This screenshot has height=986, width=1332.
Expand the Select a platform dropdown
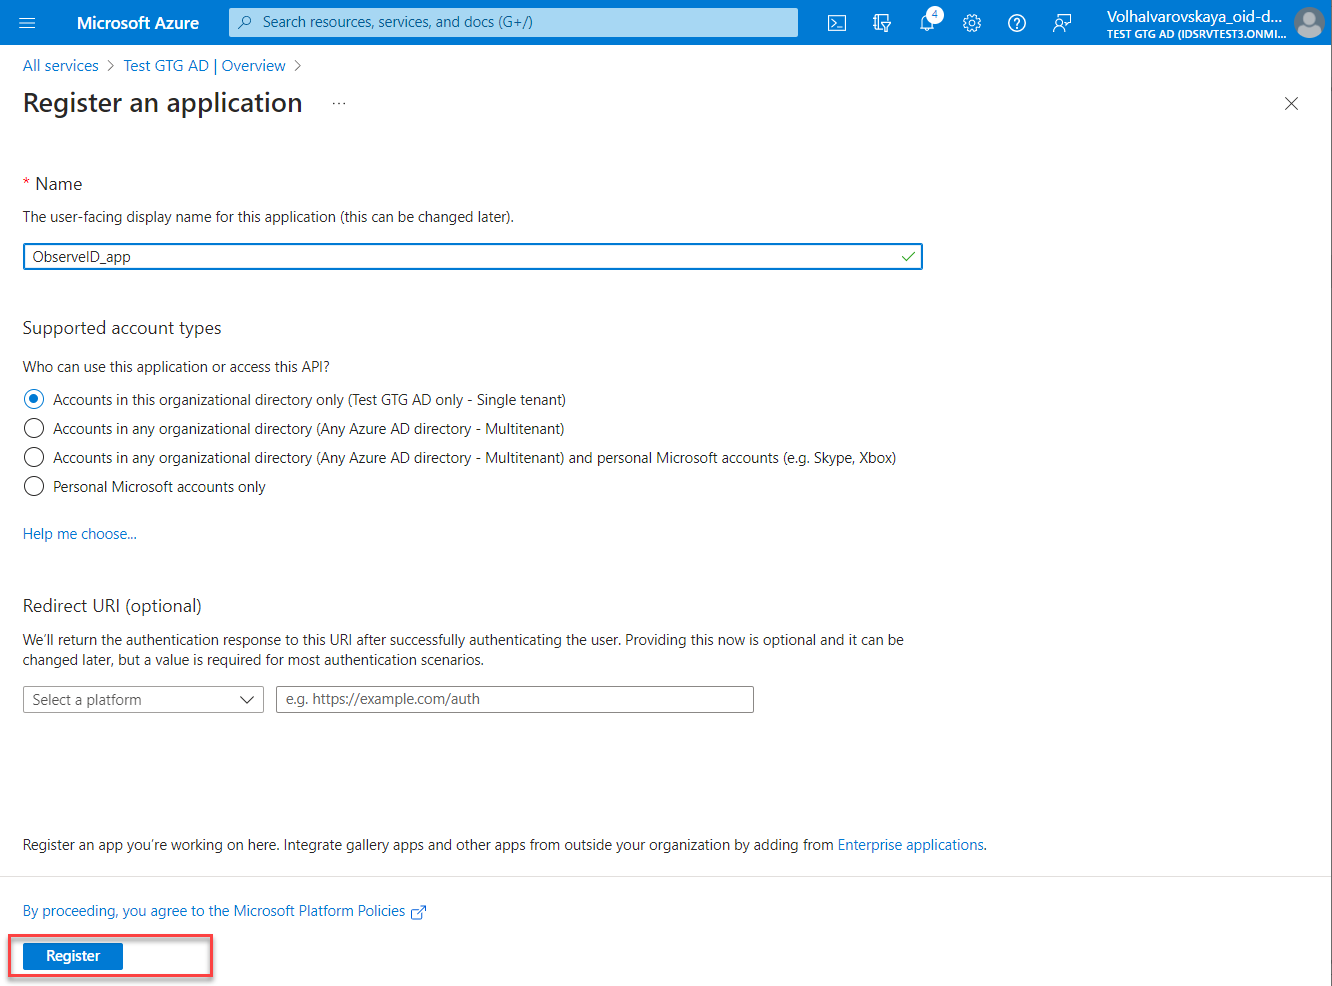(x=143, y=700)
